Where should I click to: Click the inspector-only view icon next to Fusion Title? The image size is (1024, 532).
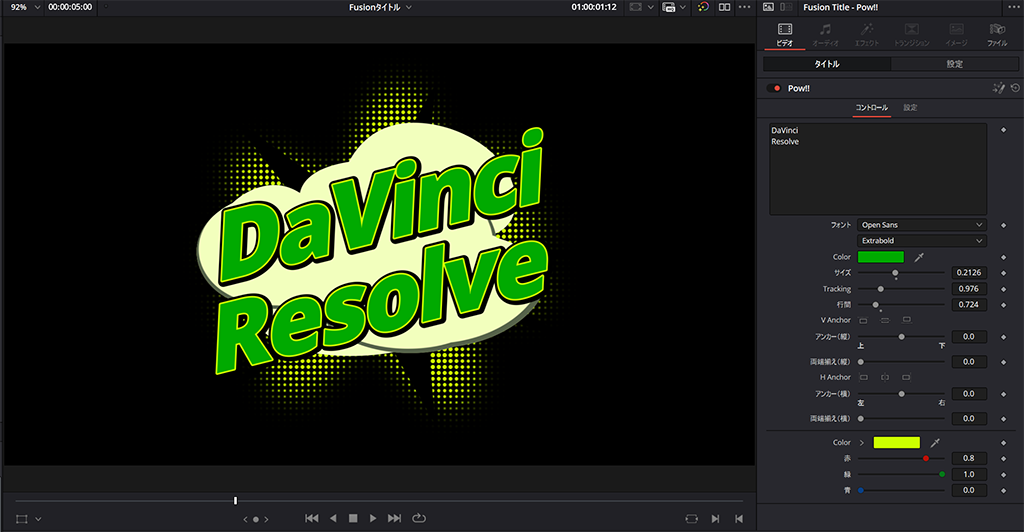(x=769, y=7)
